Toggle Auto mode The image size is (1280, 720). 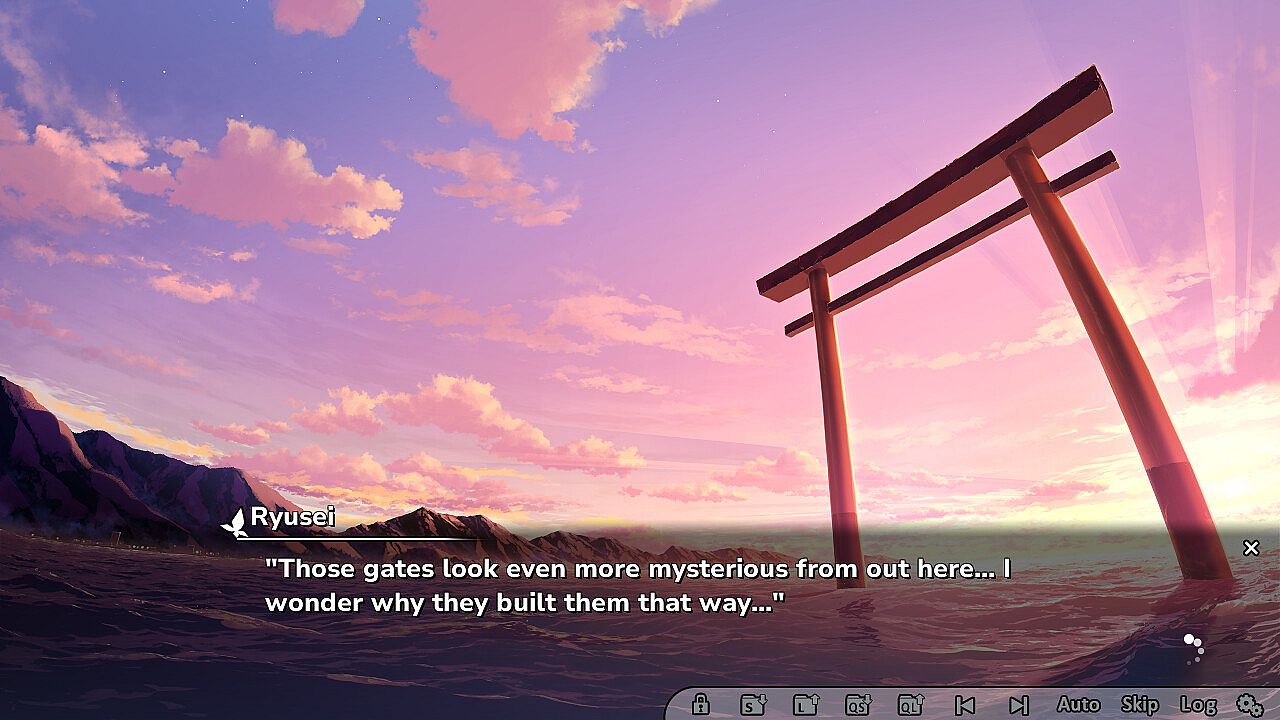(x=1078, y=704)
